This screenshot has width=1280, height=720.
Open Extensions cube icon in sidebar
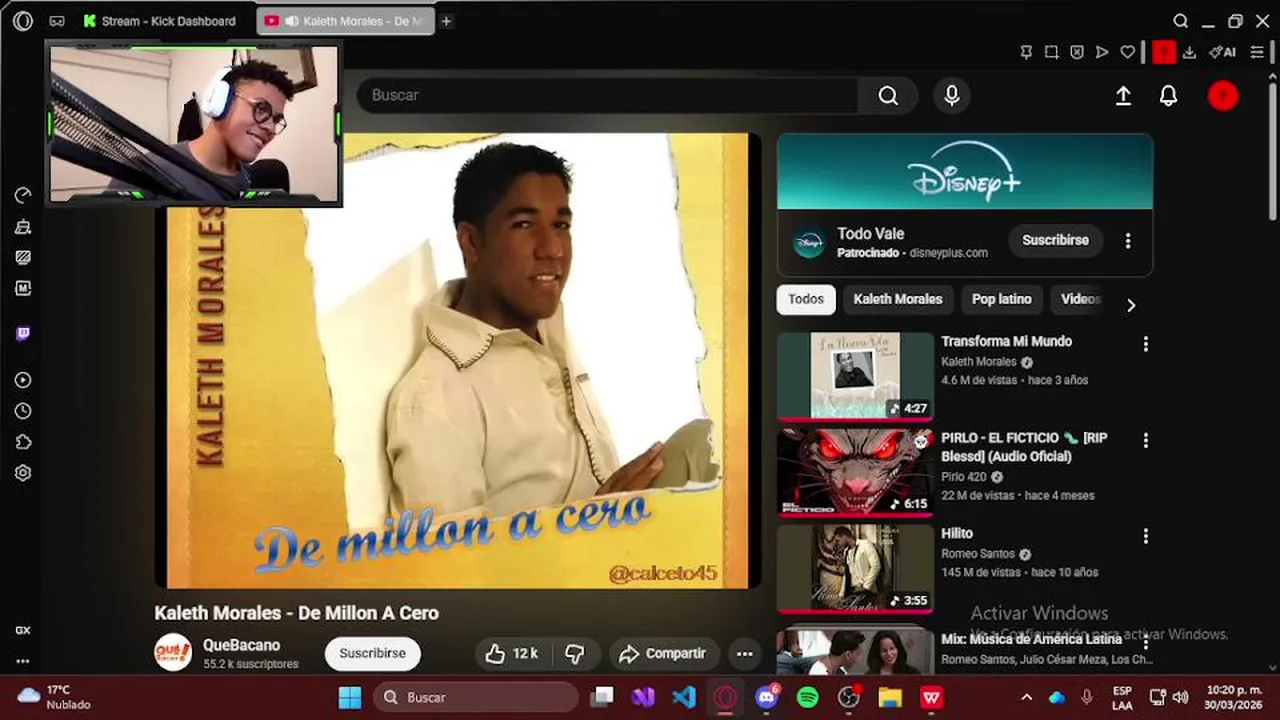(23, 442)
